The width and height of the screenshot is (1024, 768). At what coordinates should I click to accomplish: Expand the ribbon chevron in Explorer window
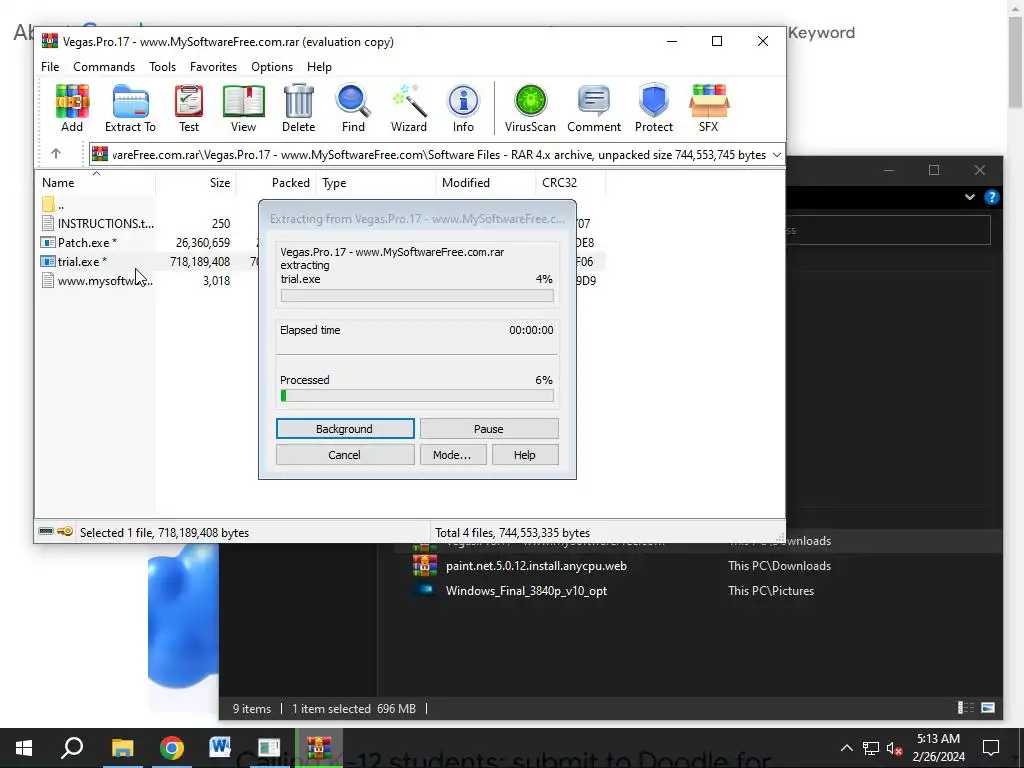[970, 197]
